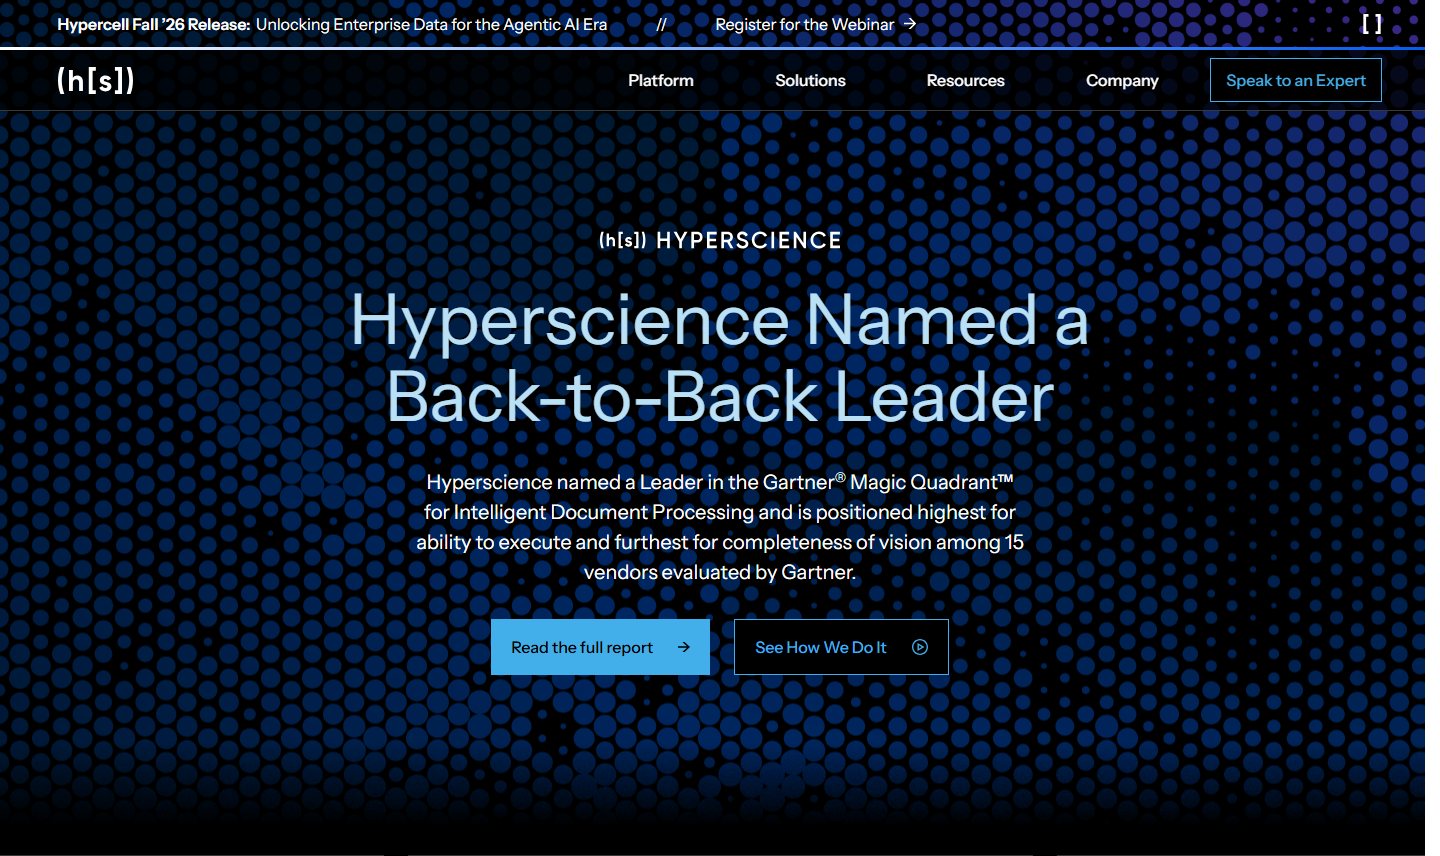This screenshot has height=856, width=1440.
Task: Click the (h[s]) Hyperscience logo in navbar
Action: pyautogui.click(x=96, y=80)
